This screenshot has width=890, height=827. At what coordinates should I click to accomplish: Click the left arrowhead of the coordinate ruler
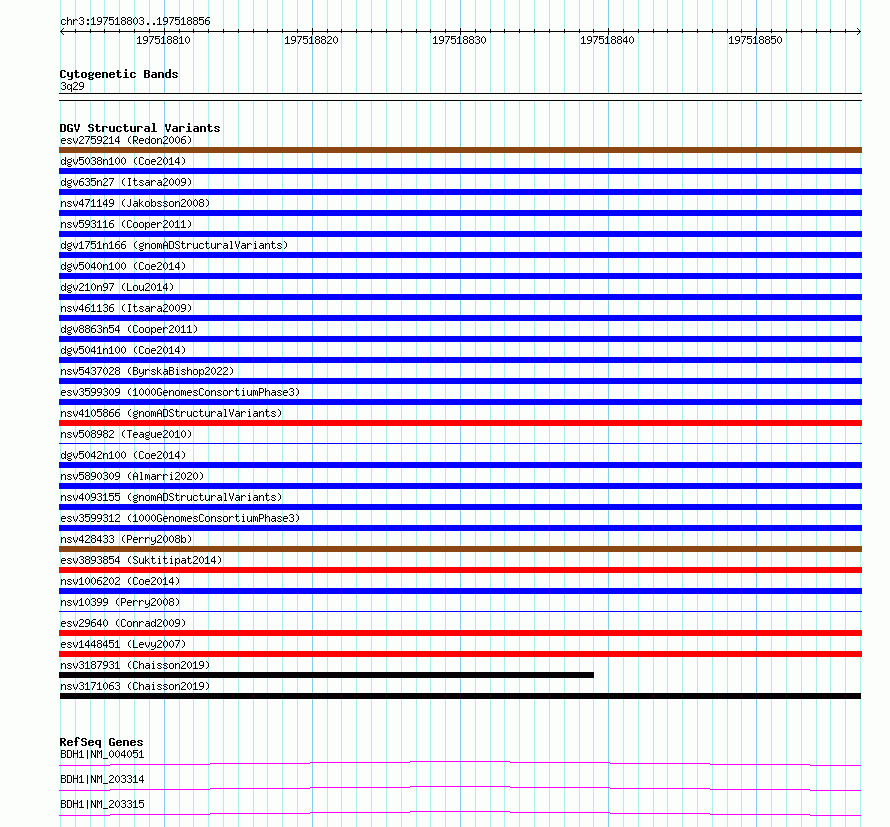point(62,32)
